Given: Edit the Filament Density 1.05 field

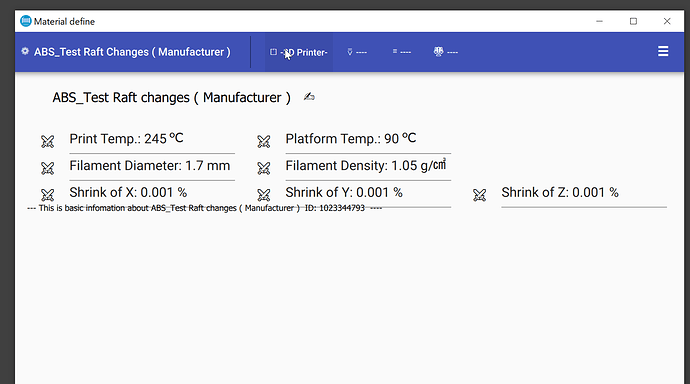Looking at the screenshot, I should tap(368, 168).
